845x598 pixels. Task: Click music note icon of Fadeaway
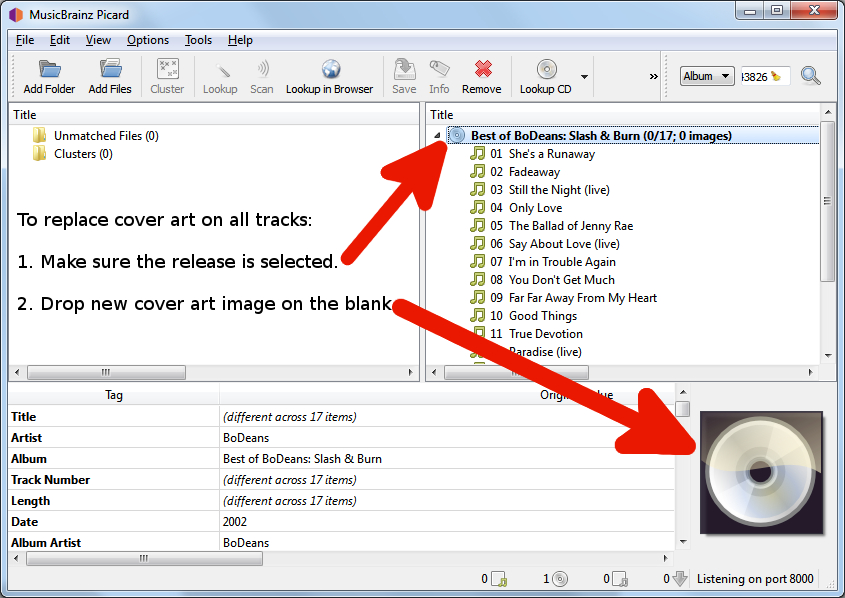477,171
